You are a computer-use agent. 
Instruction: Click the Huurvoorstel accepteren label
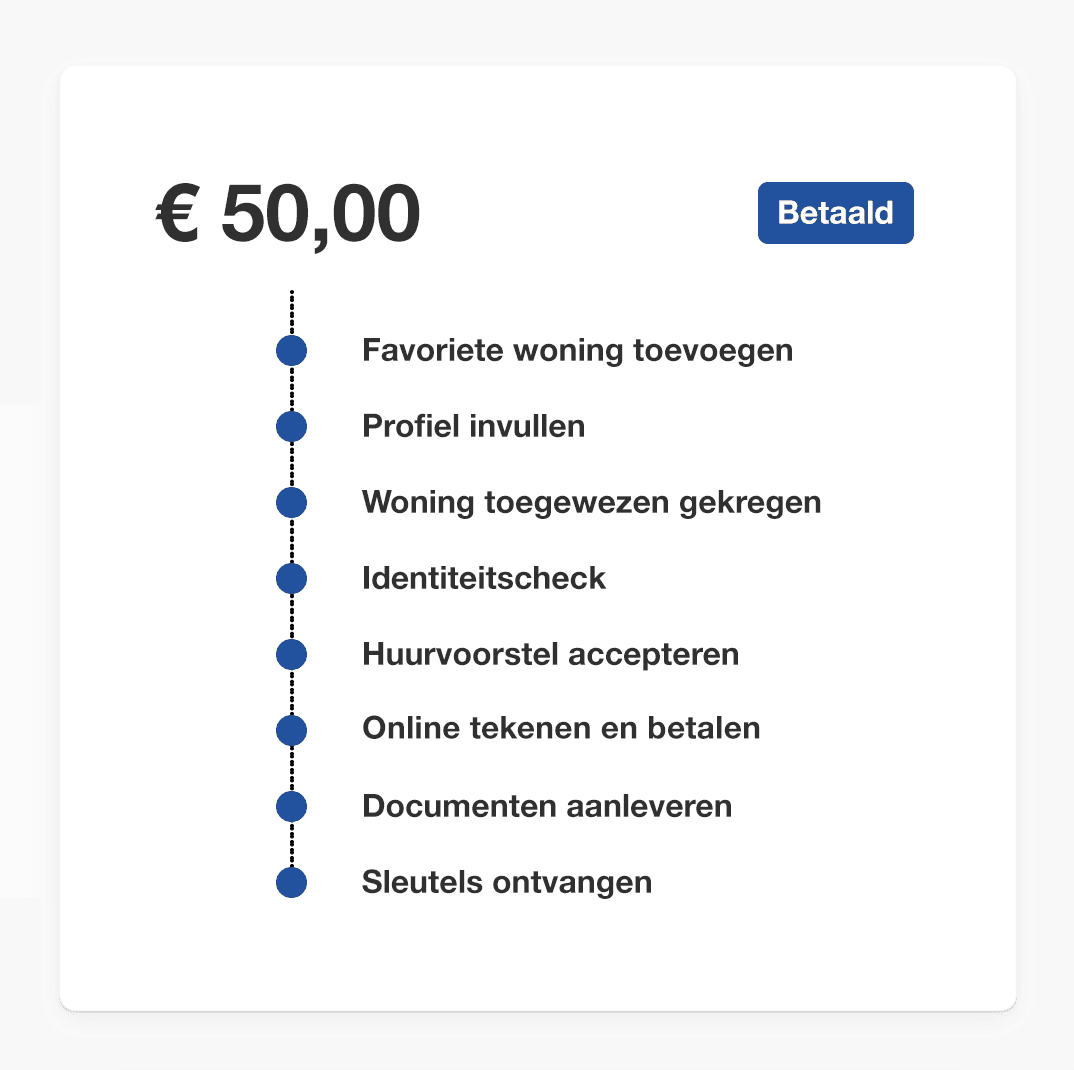point(550,655)
